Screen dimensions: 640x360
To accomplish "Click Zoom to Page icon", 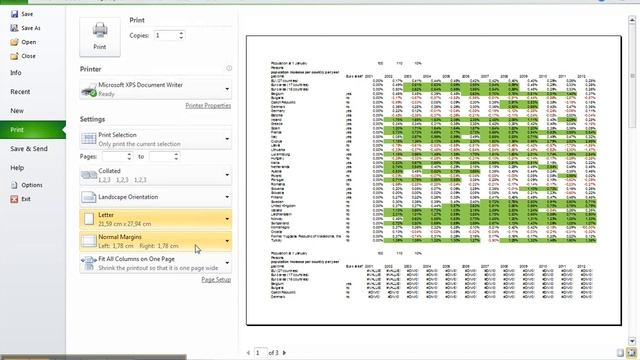I will pos(631,353).
